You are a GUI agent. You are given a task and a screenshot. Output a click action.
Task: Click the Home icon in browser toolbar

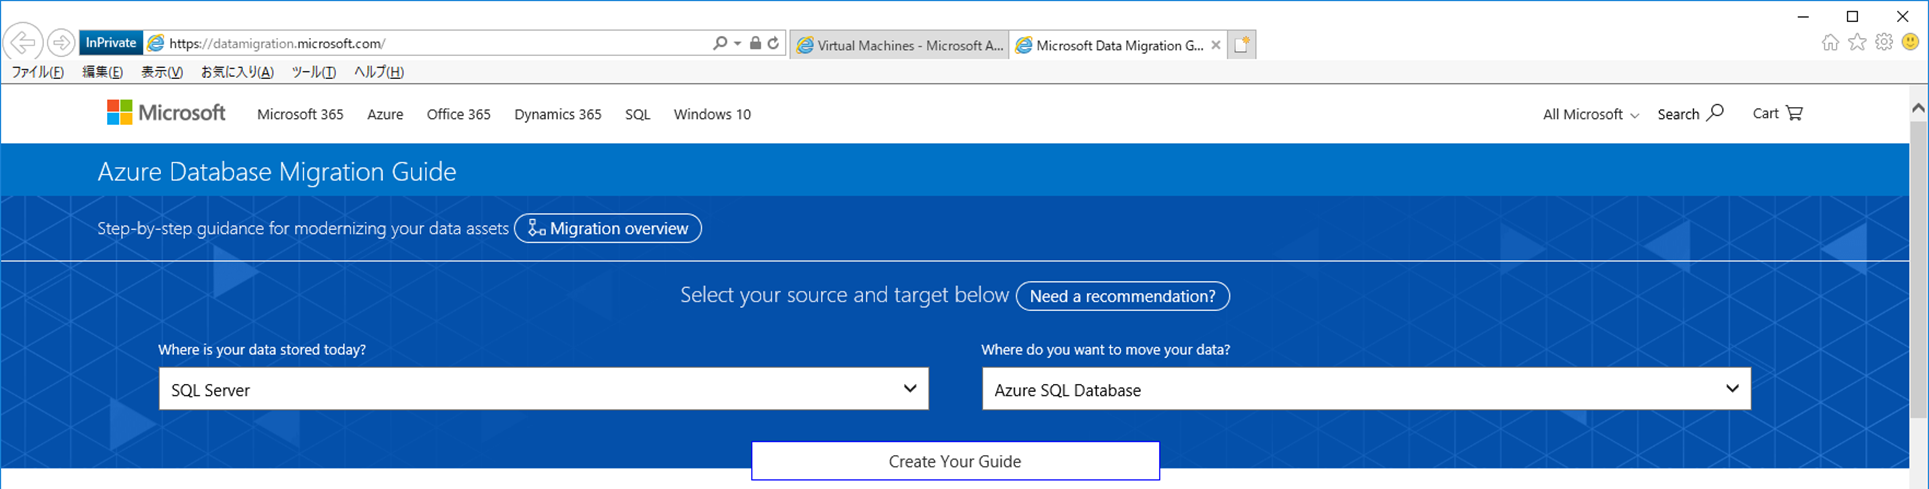1830,42
